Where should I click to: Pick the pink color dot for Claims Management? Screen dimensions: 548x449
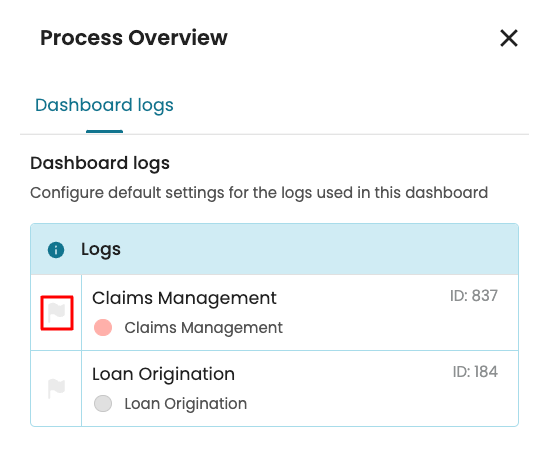[103, 327]
